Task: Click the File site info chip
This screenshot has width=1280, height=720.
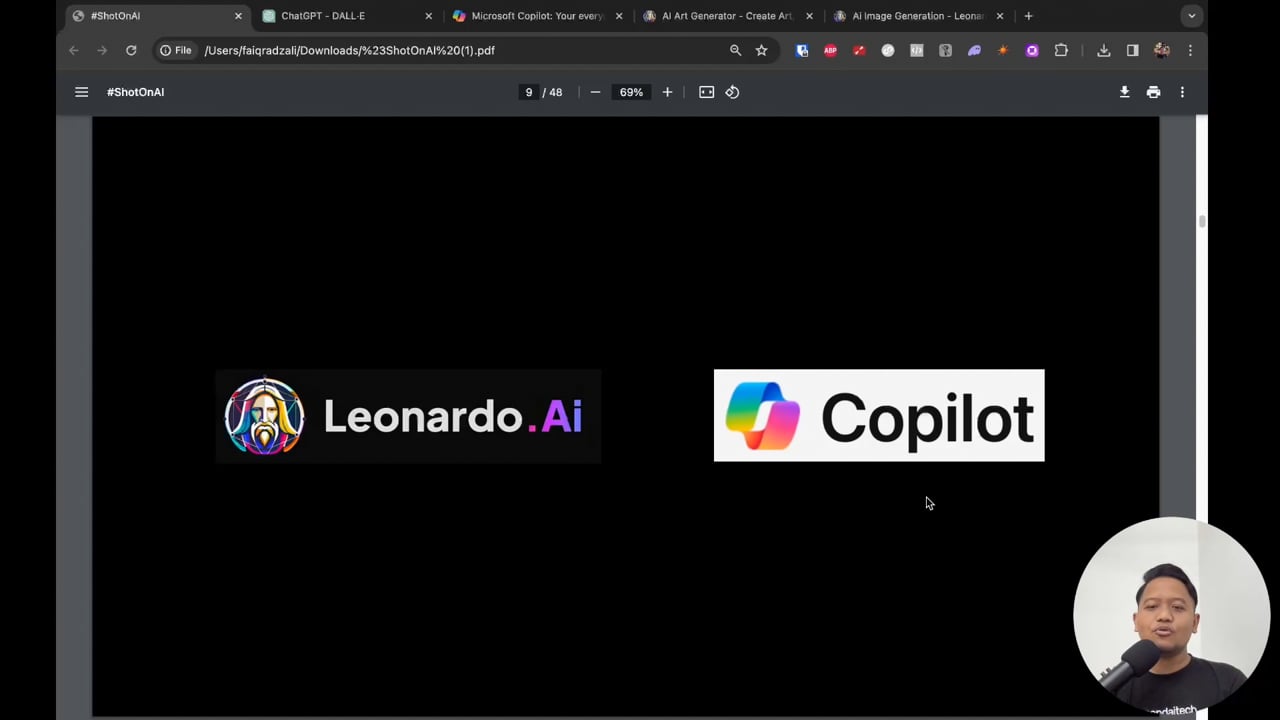Action: 176,50
